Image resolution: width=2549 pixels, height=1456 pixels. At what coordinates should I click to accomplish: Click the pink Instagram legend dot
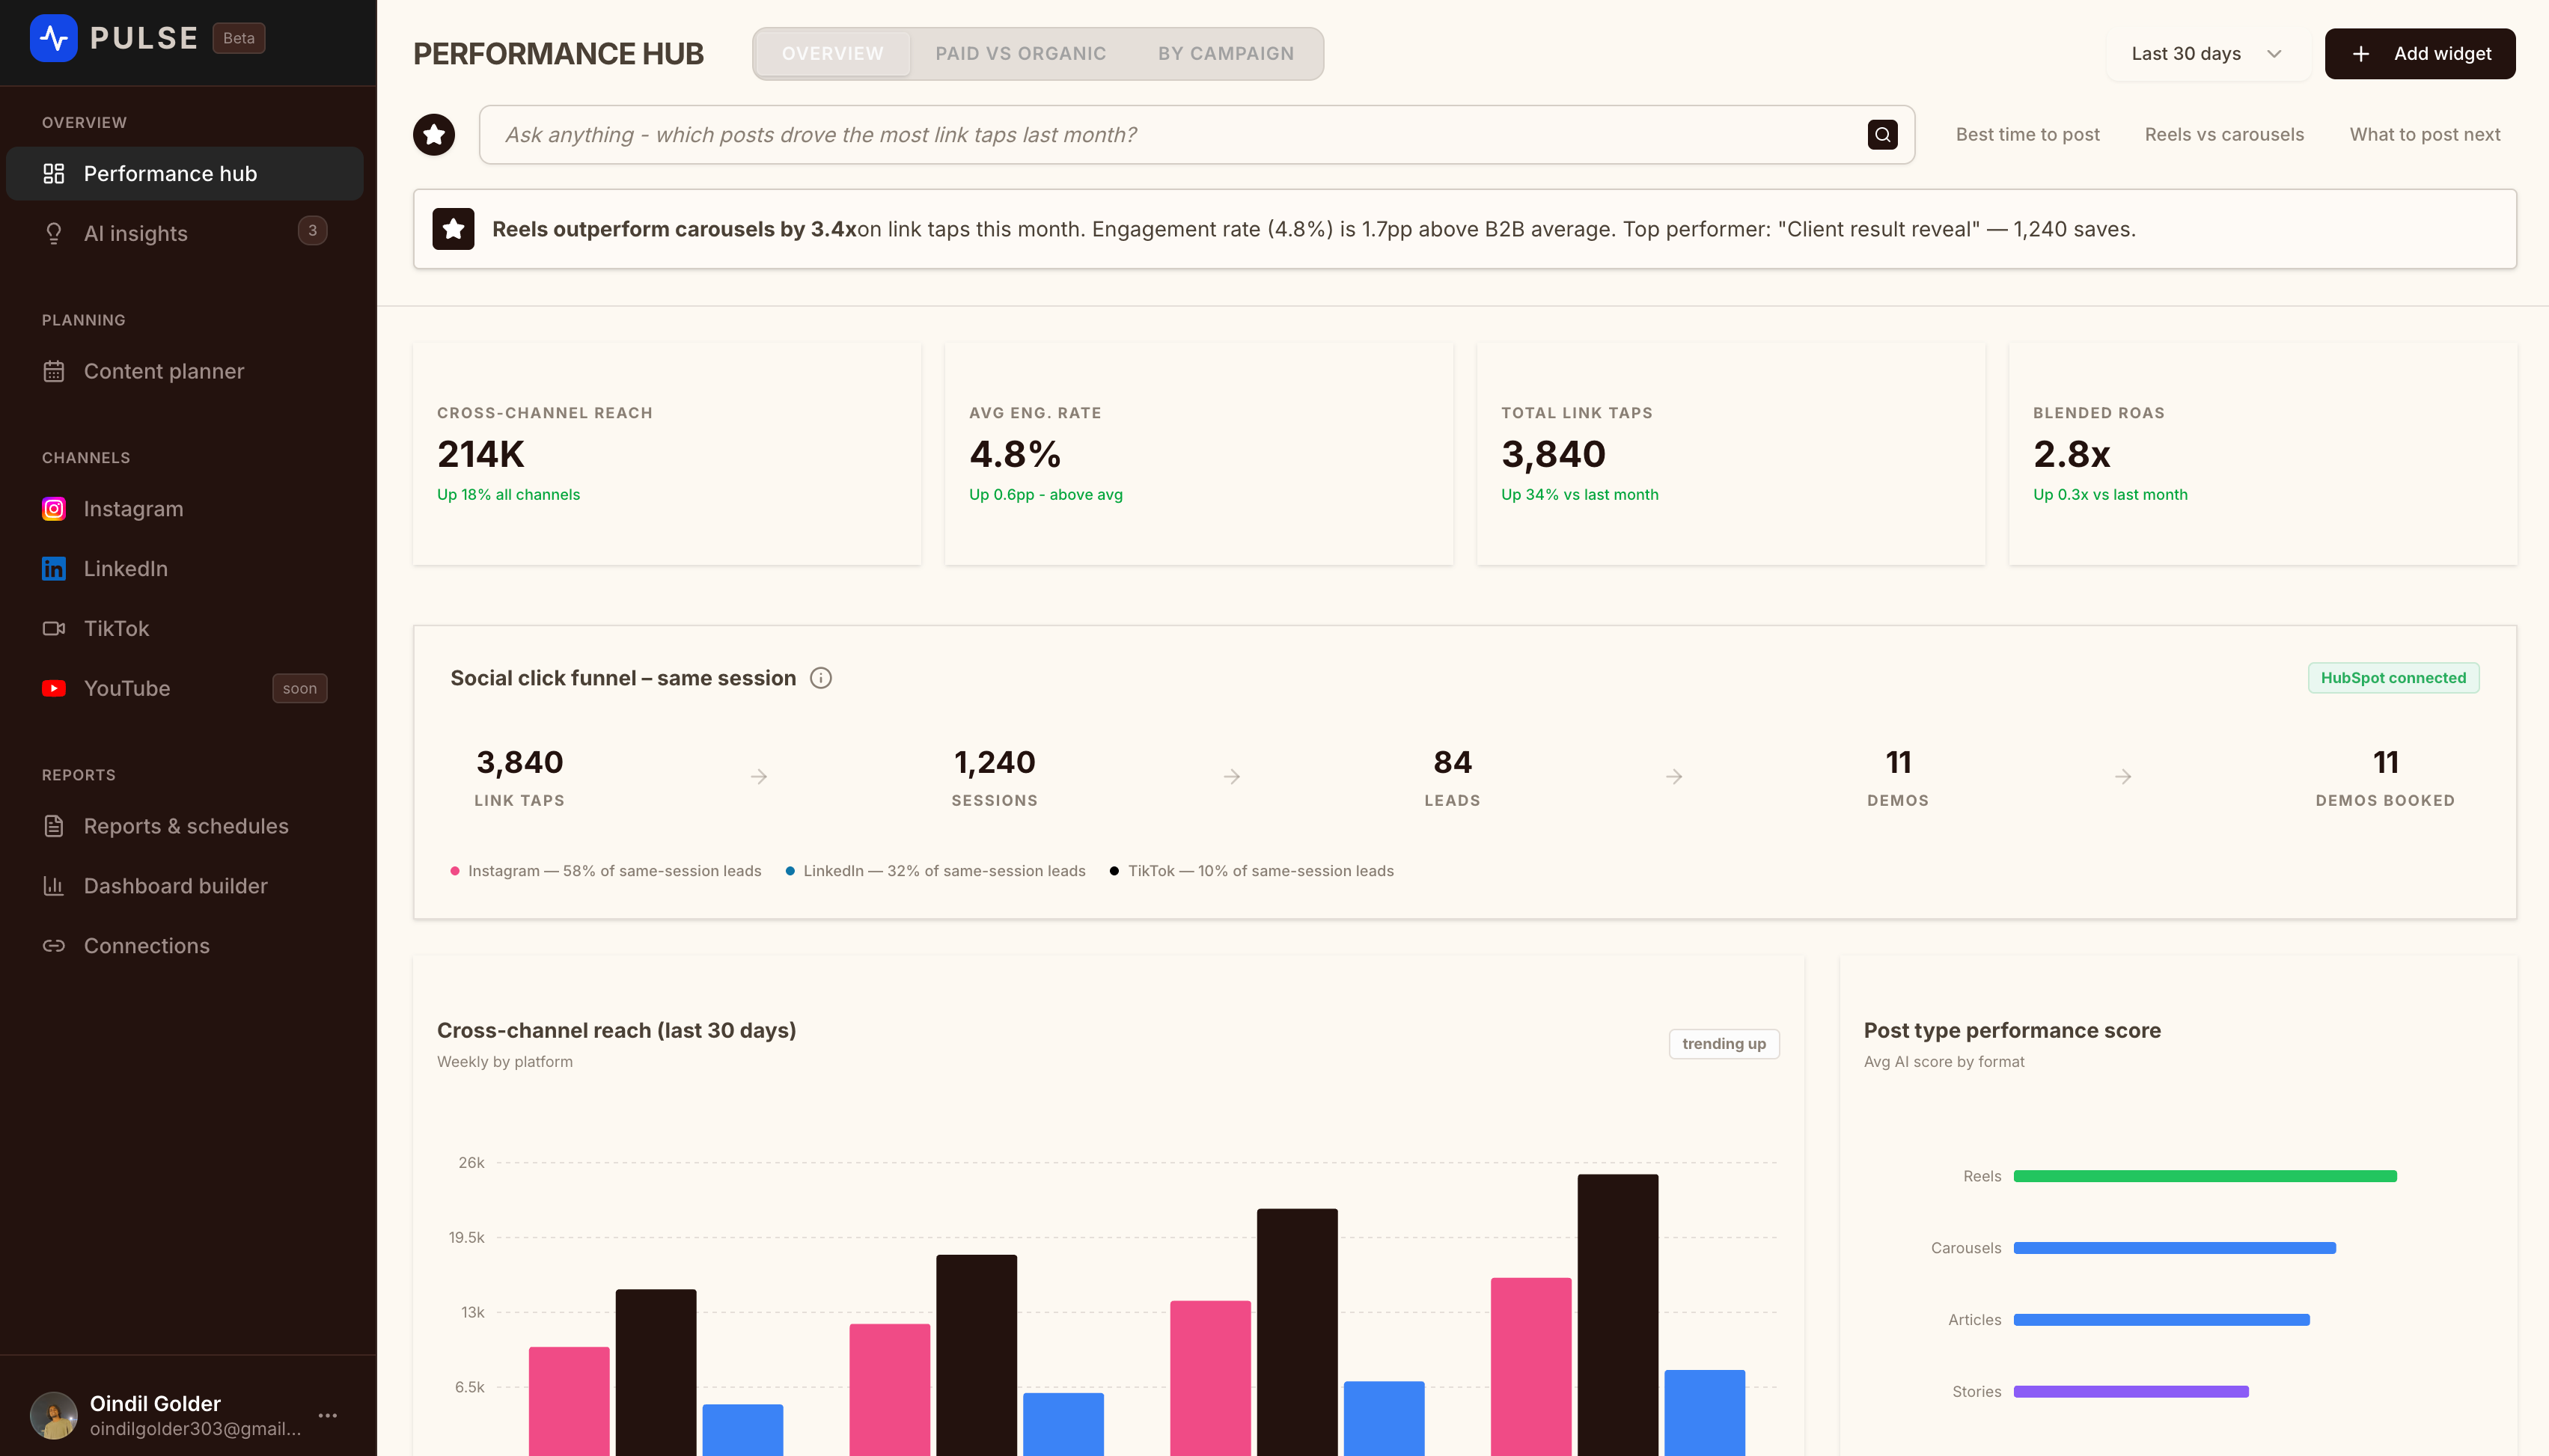pos(455,871)
